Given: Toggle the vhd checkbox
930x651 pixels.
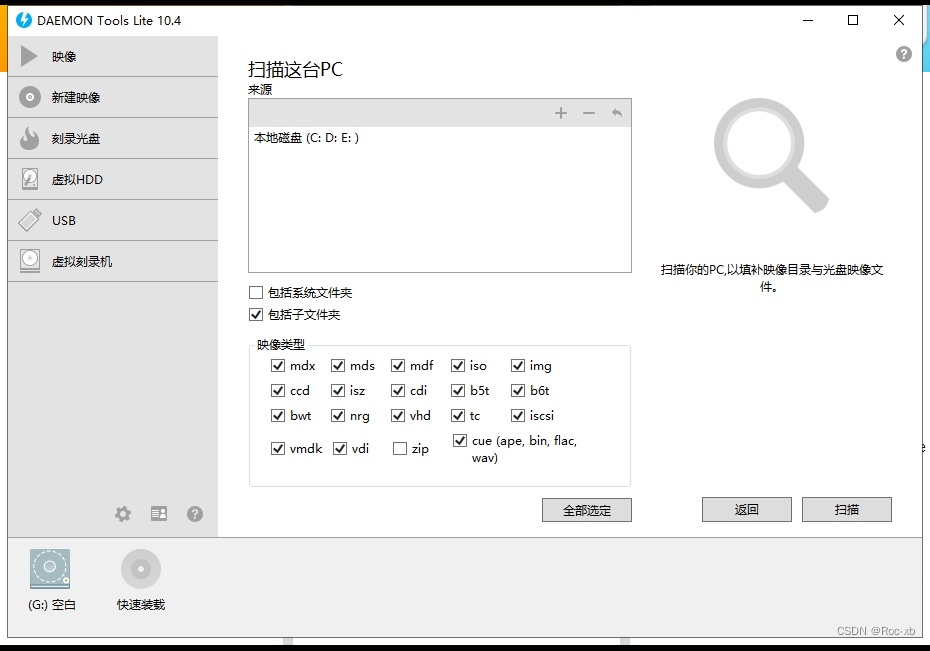Looking at the screenshot, I should (x=397, y=415).
